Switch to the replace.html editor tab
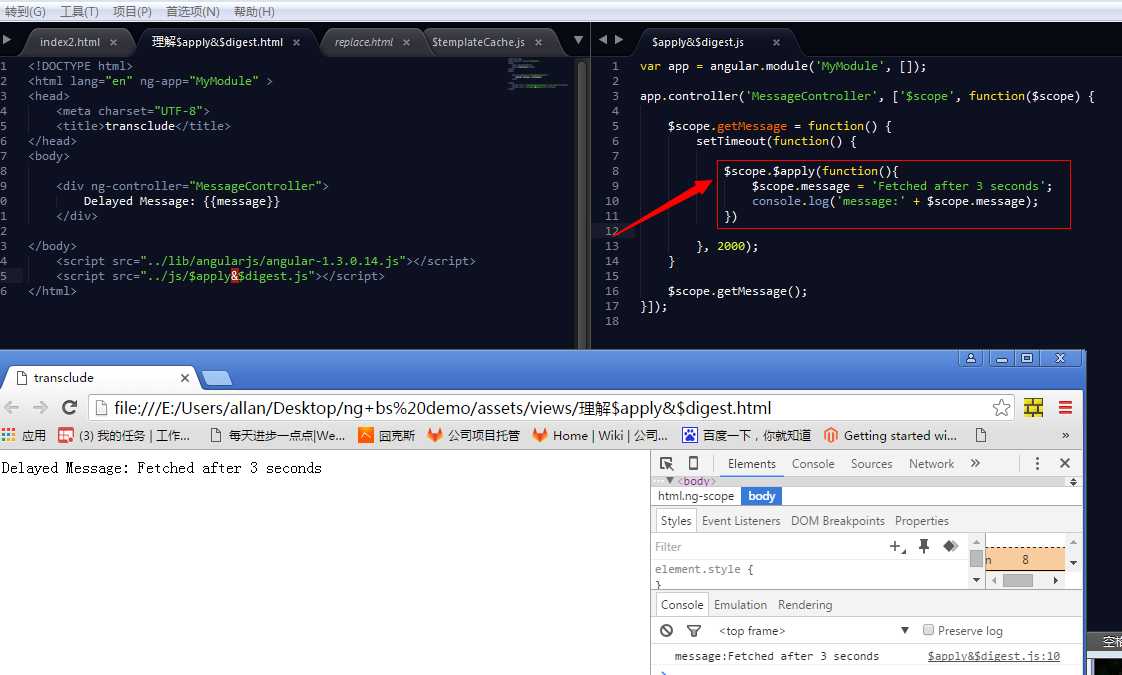Image resolution: width=1122 pixels, height=675 pixels. 364,42
